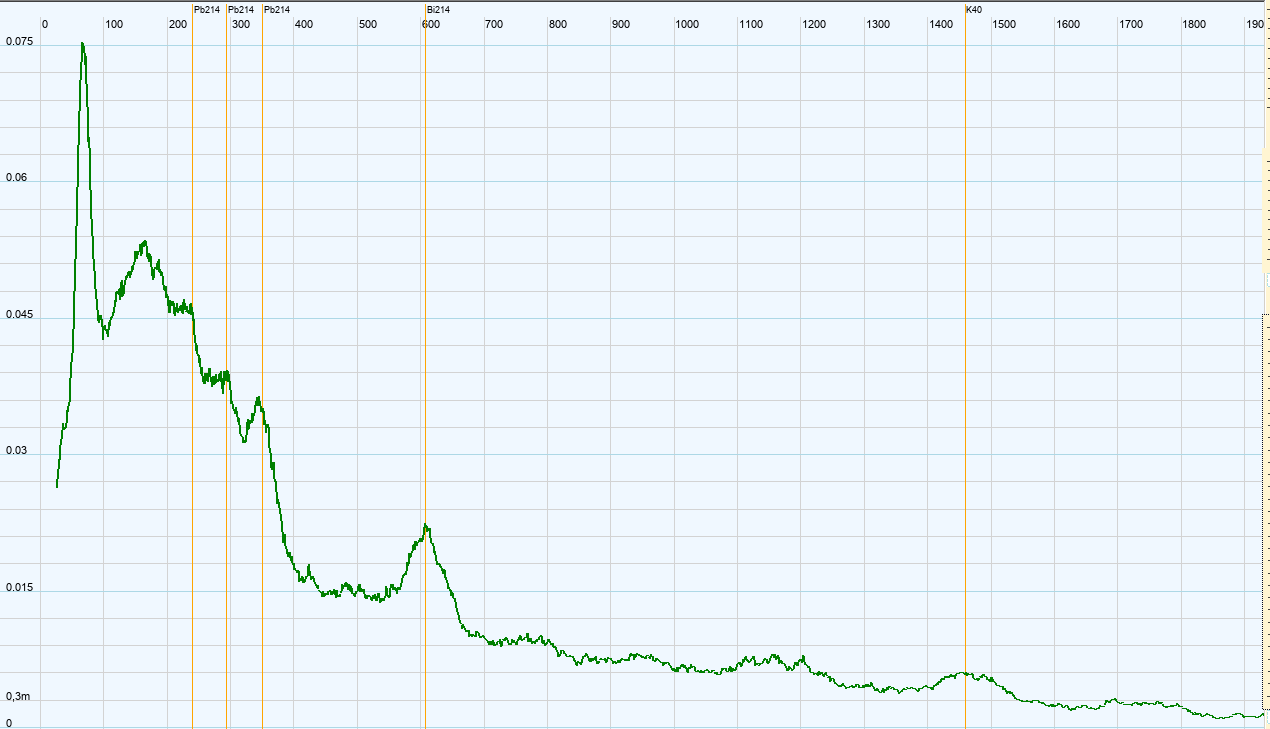Click the 900 tick label on the energy axis

point(621,24)
